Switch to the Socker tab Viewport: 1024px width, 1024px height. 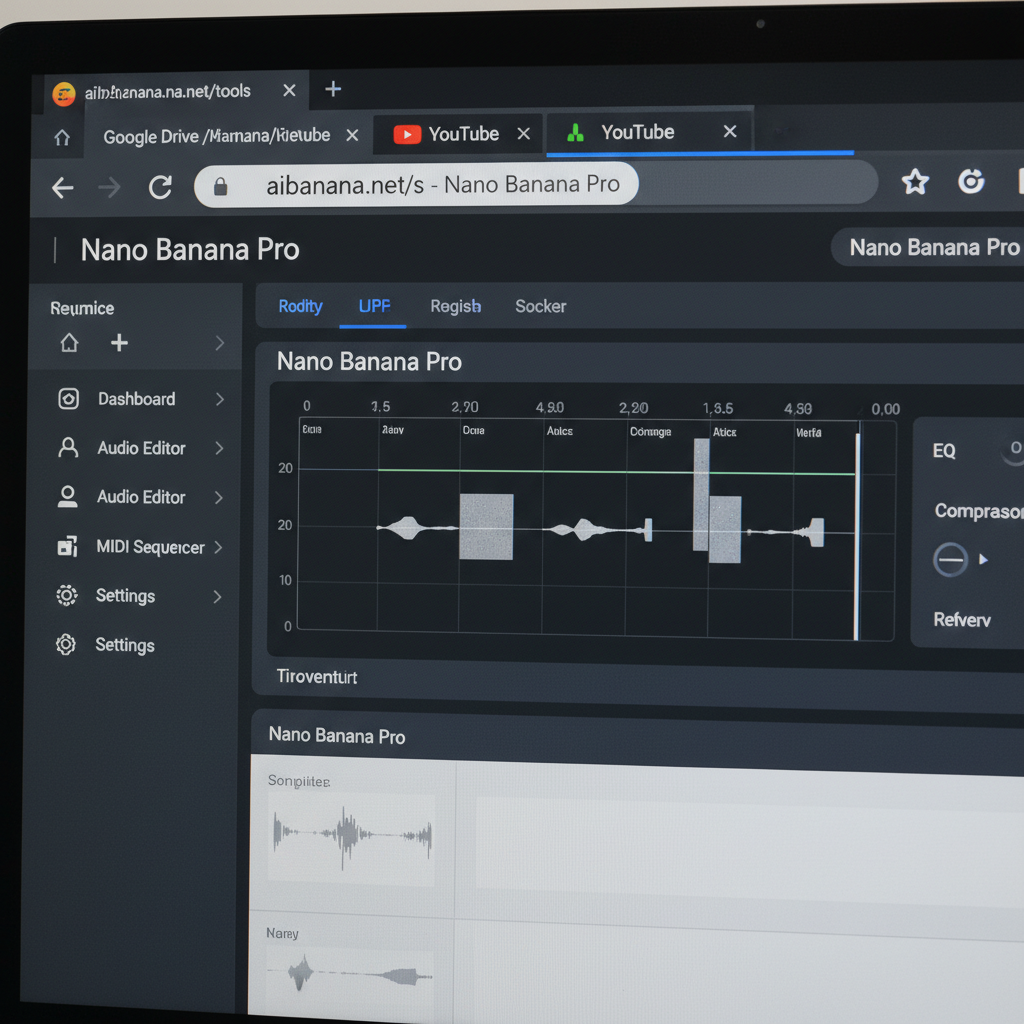click(540, 306)
